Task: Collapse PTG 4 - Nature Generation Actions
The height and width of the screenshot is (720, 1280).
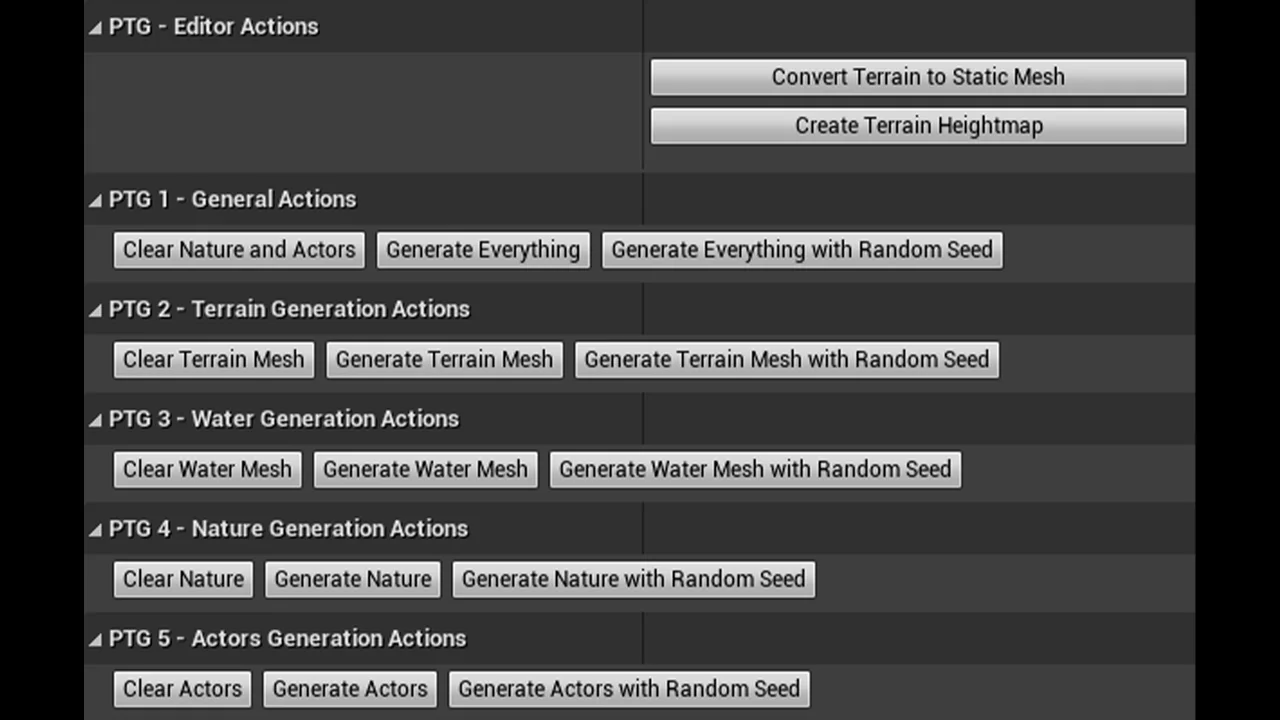Action: pyautogui.click(x=95, y=531)
